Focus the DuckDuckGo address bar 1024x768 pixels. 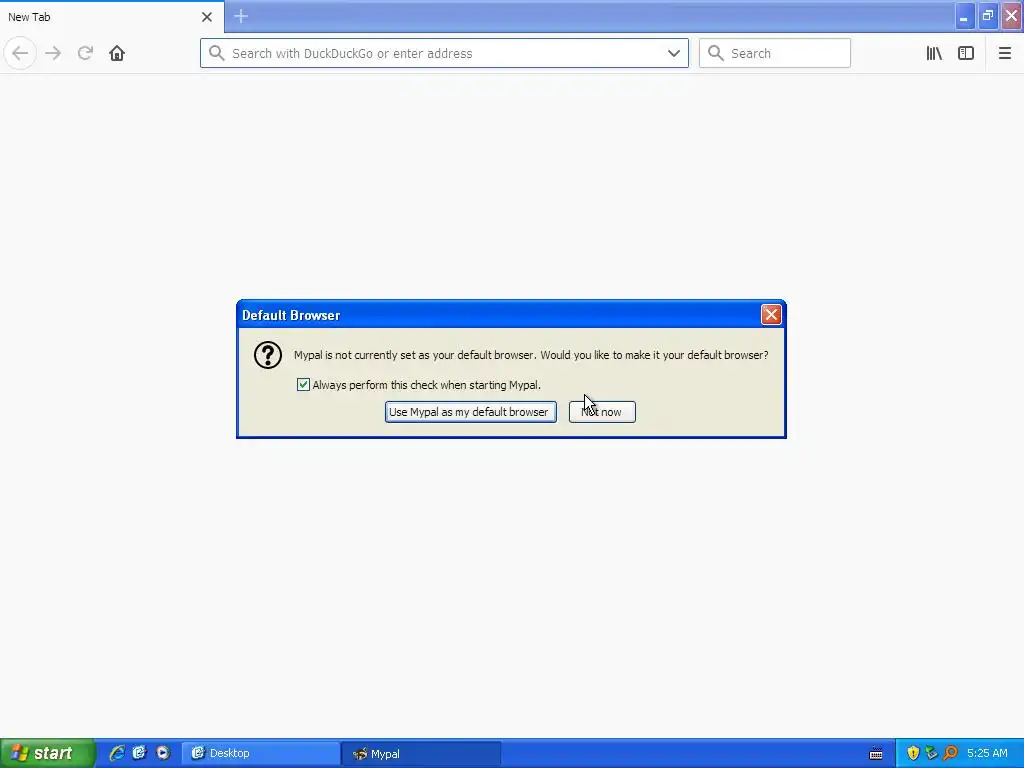click(x=444, y=53)
